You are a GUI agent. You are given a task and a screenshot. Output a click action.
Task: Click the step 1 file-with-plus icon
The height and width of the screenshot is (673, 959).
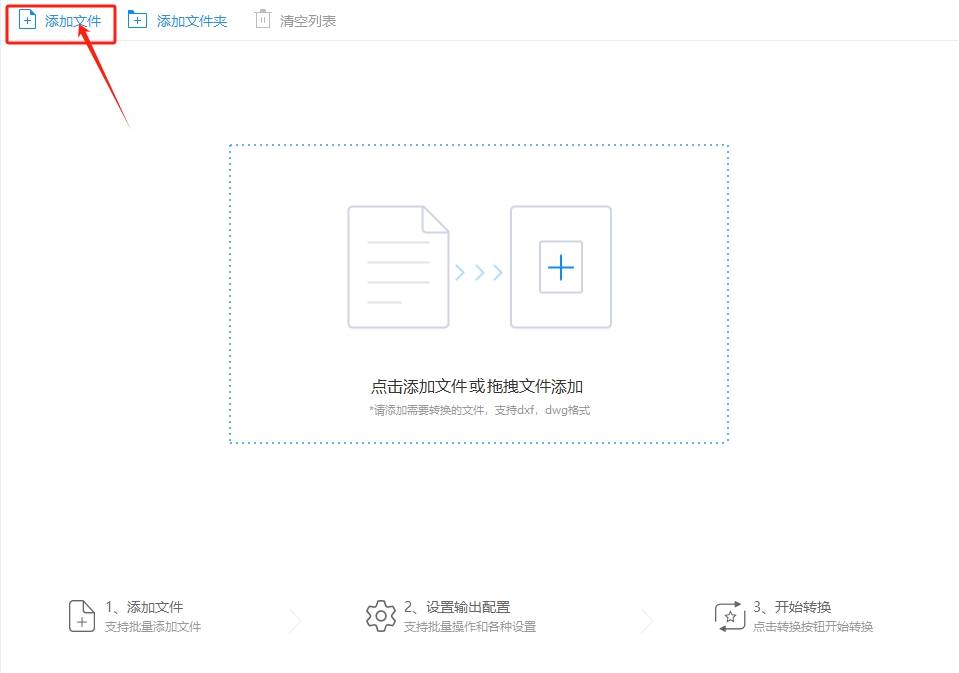point(80,617)
